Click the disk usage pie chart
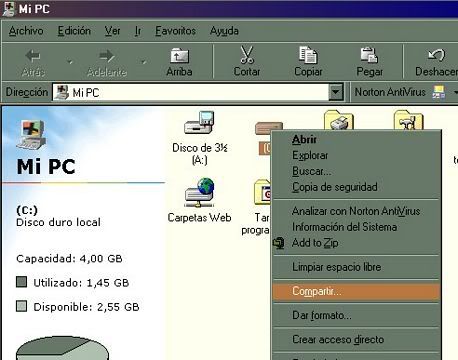Viewport: 458px width, 360px height. [62, 348]
